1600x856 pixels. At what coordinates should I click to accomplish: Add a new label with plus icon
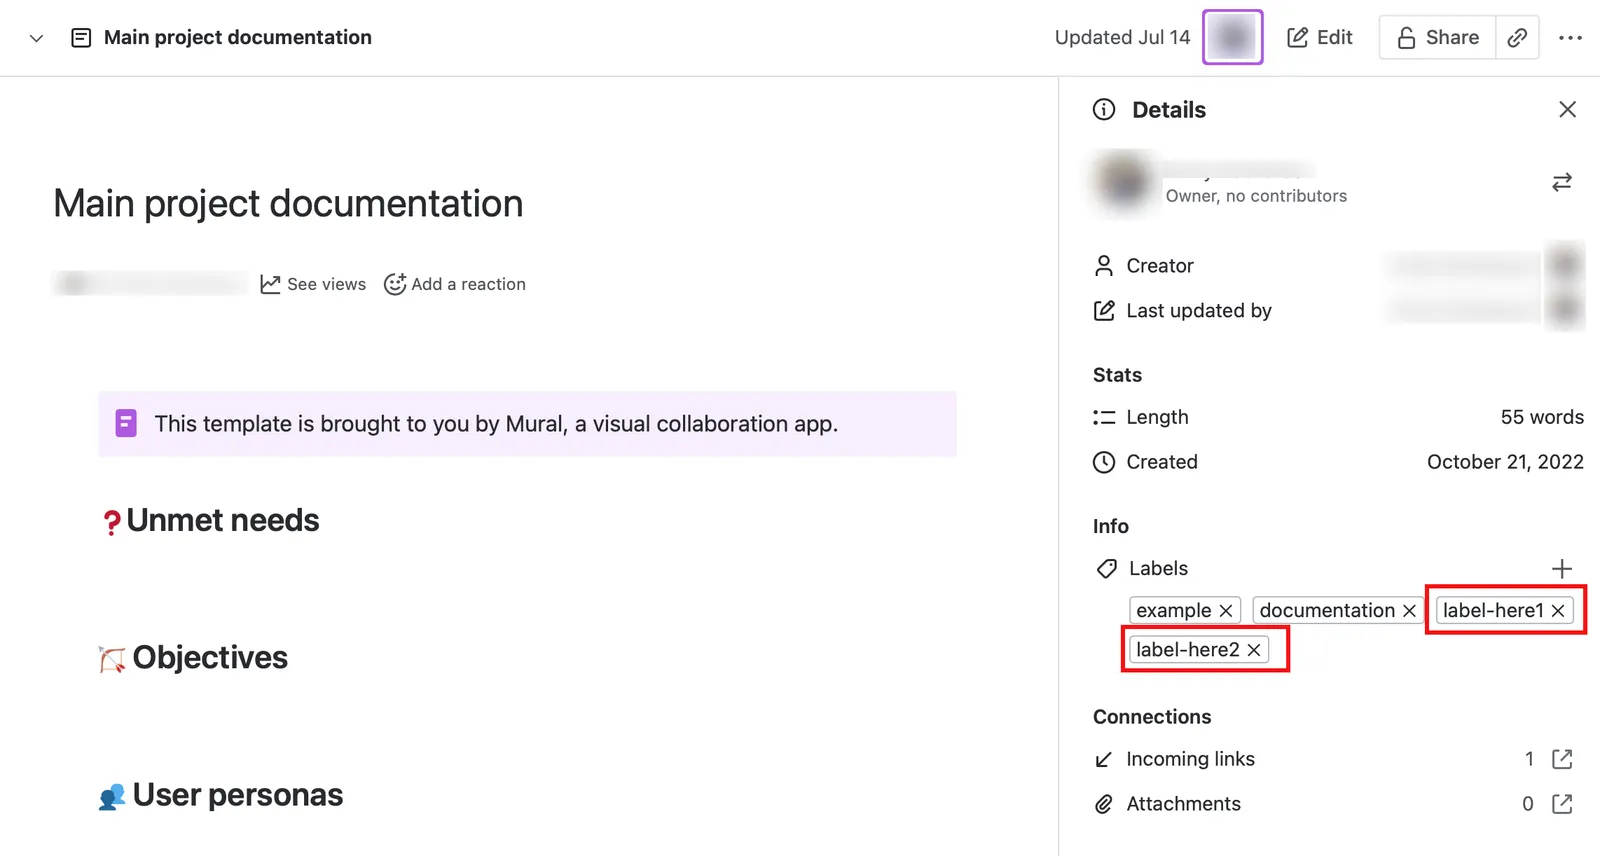tap(1561, 569)
